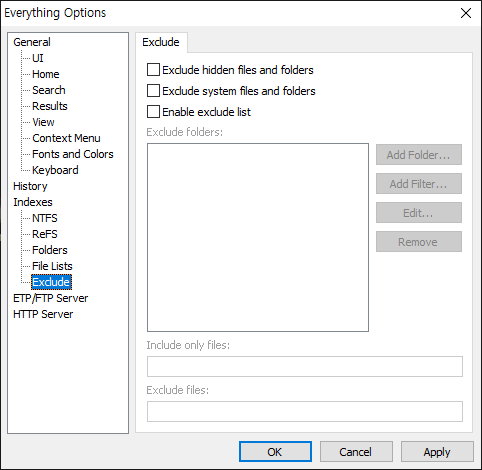The height and width of the screenshot is (470, 482).
Task: Open the ReFS index options
Action: click(x=45, y=234)
